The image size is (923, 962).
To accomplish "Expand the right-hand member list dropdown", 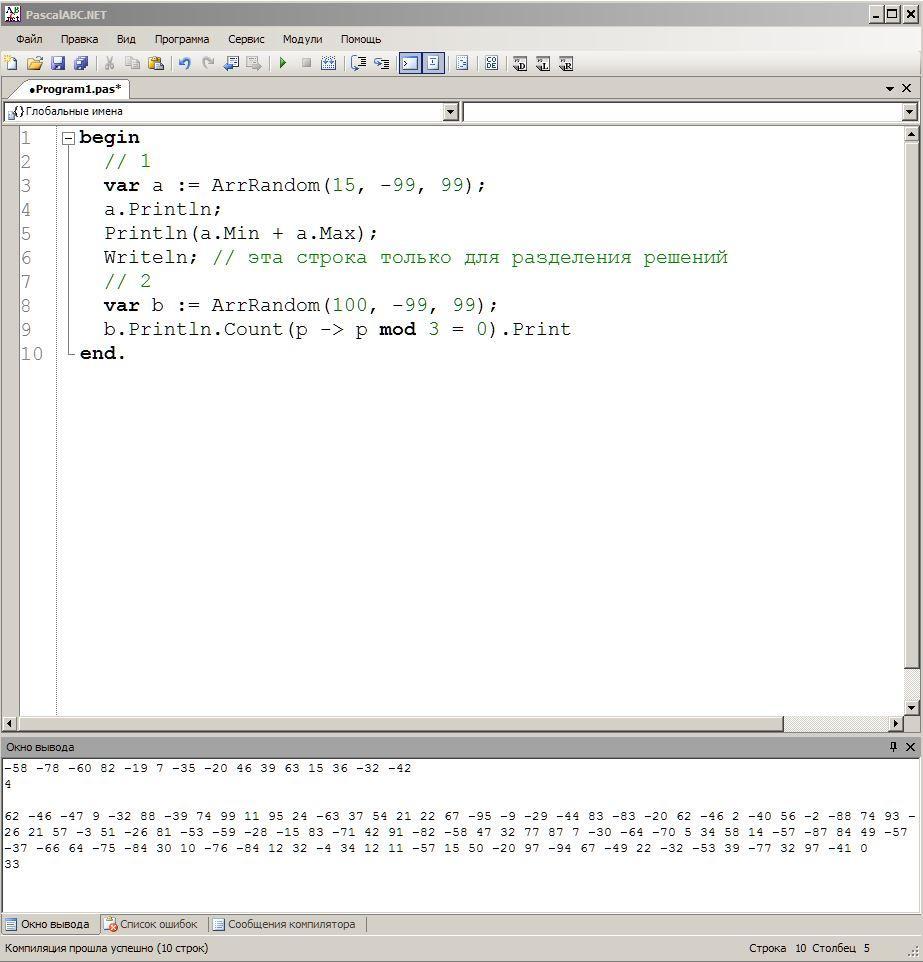I will pos(910,112).
